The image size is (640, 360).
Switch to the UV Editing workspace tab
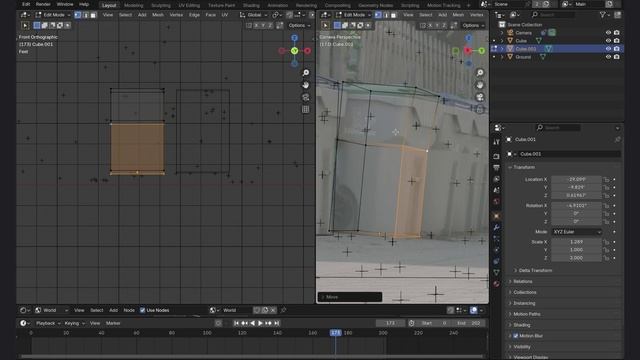189,5
